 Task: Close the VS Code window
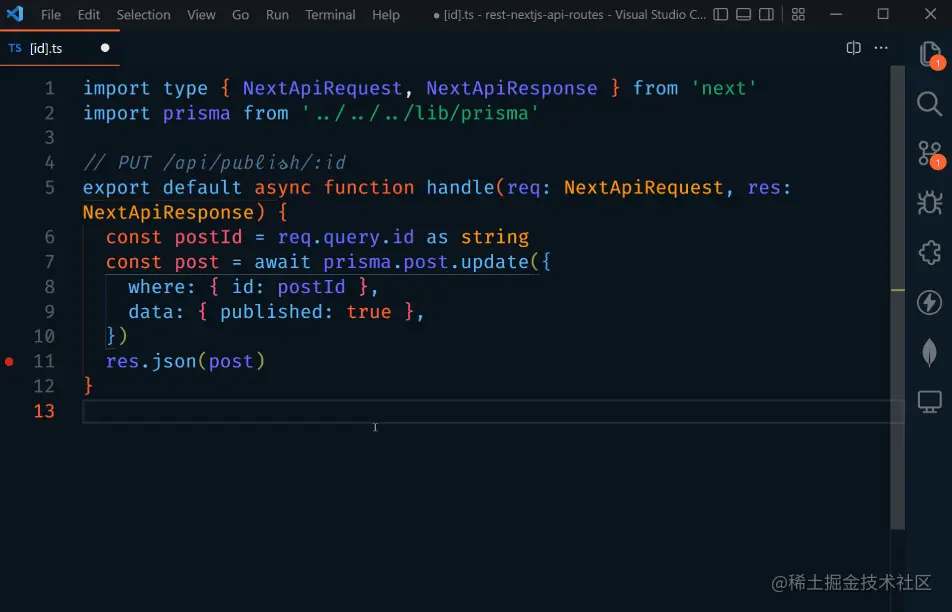930,14
